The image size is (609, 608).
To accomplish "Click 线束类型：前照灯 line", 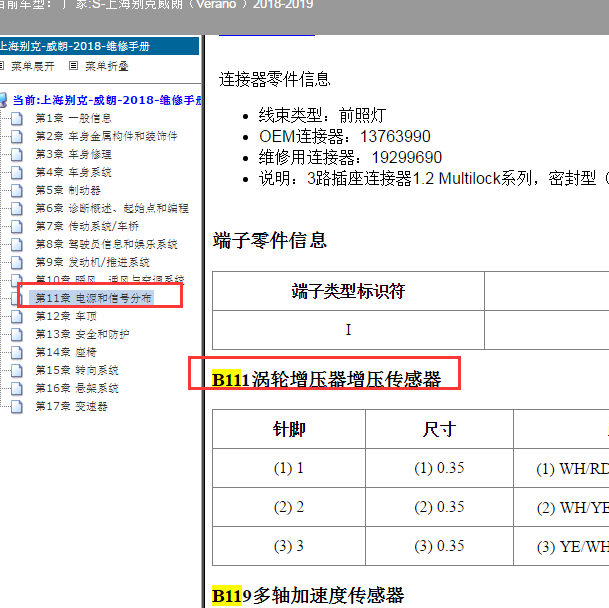I will (322, 115).
